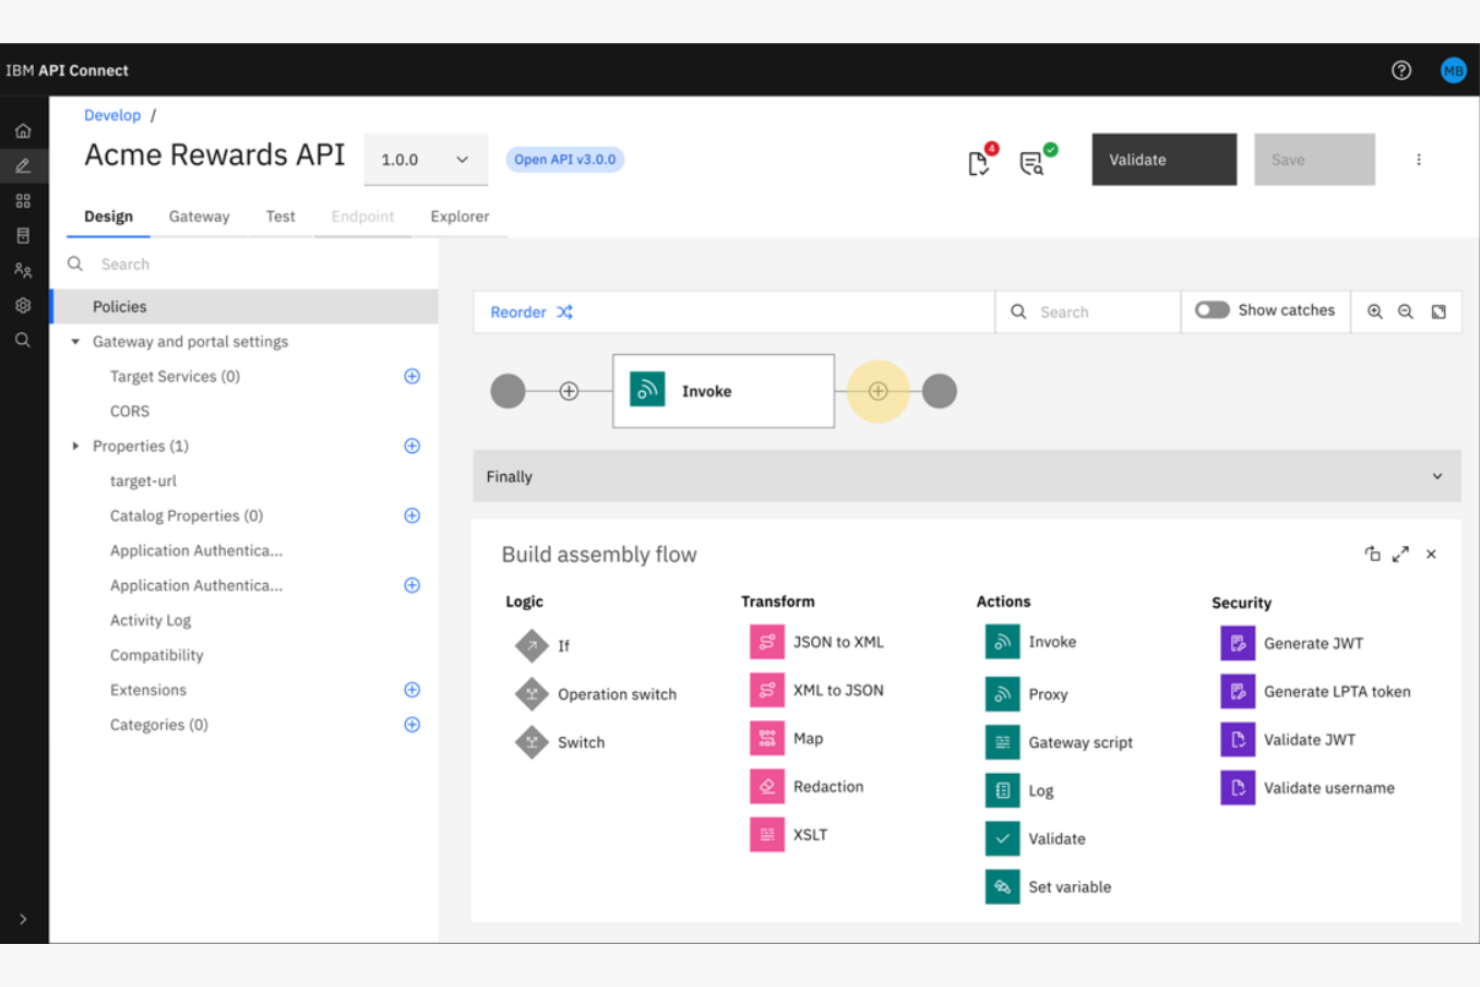Add the Set variable action

tap(1048, 887)
